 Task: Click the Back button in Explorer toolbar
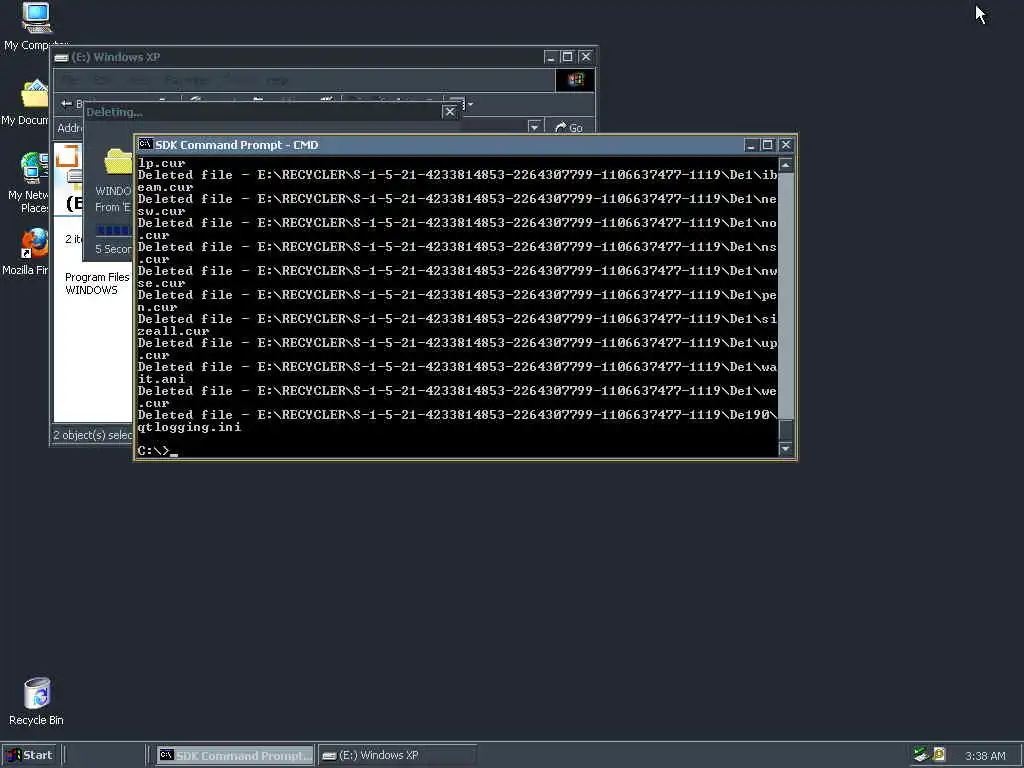(69, 104)
